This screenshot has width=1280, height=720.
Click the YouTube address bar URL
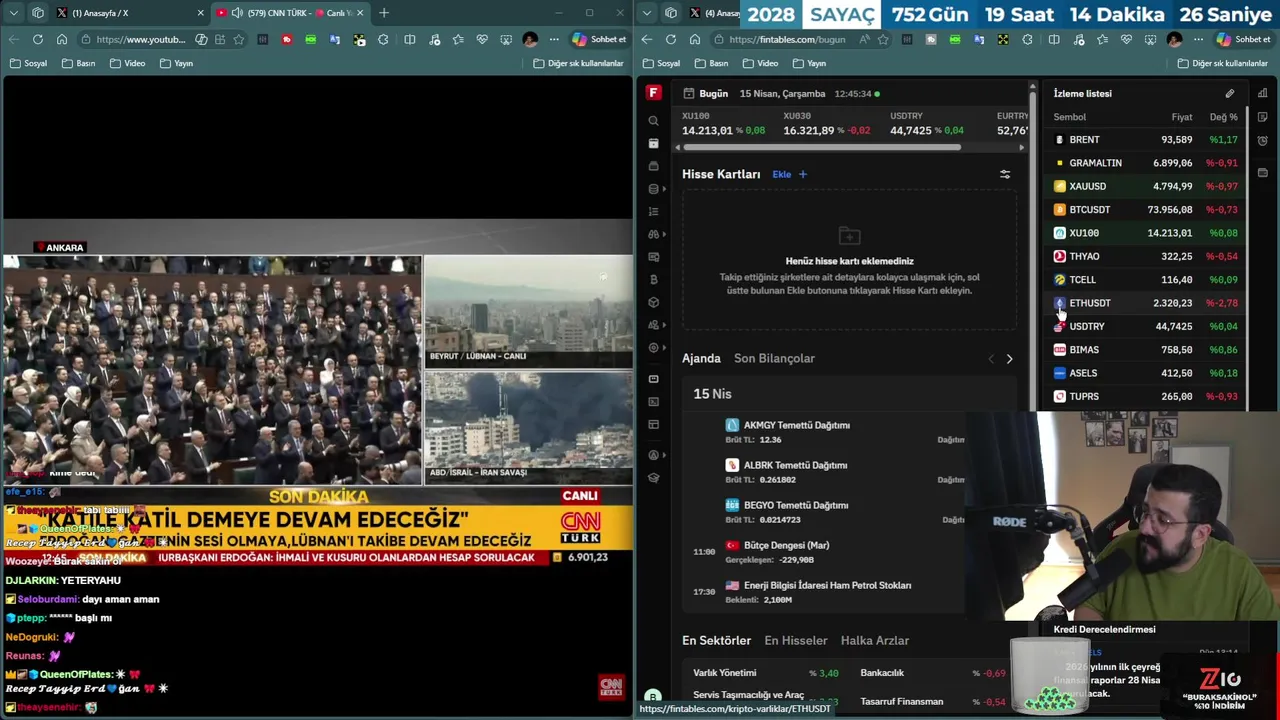coord(141,39)
